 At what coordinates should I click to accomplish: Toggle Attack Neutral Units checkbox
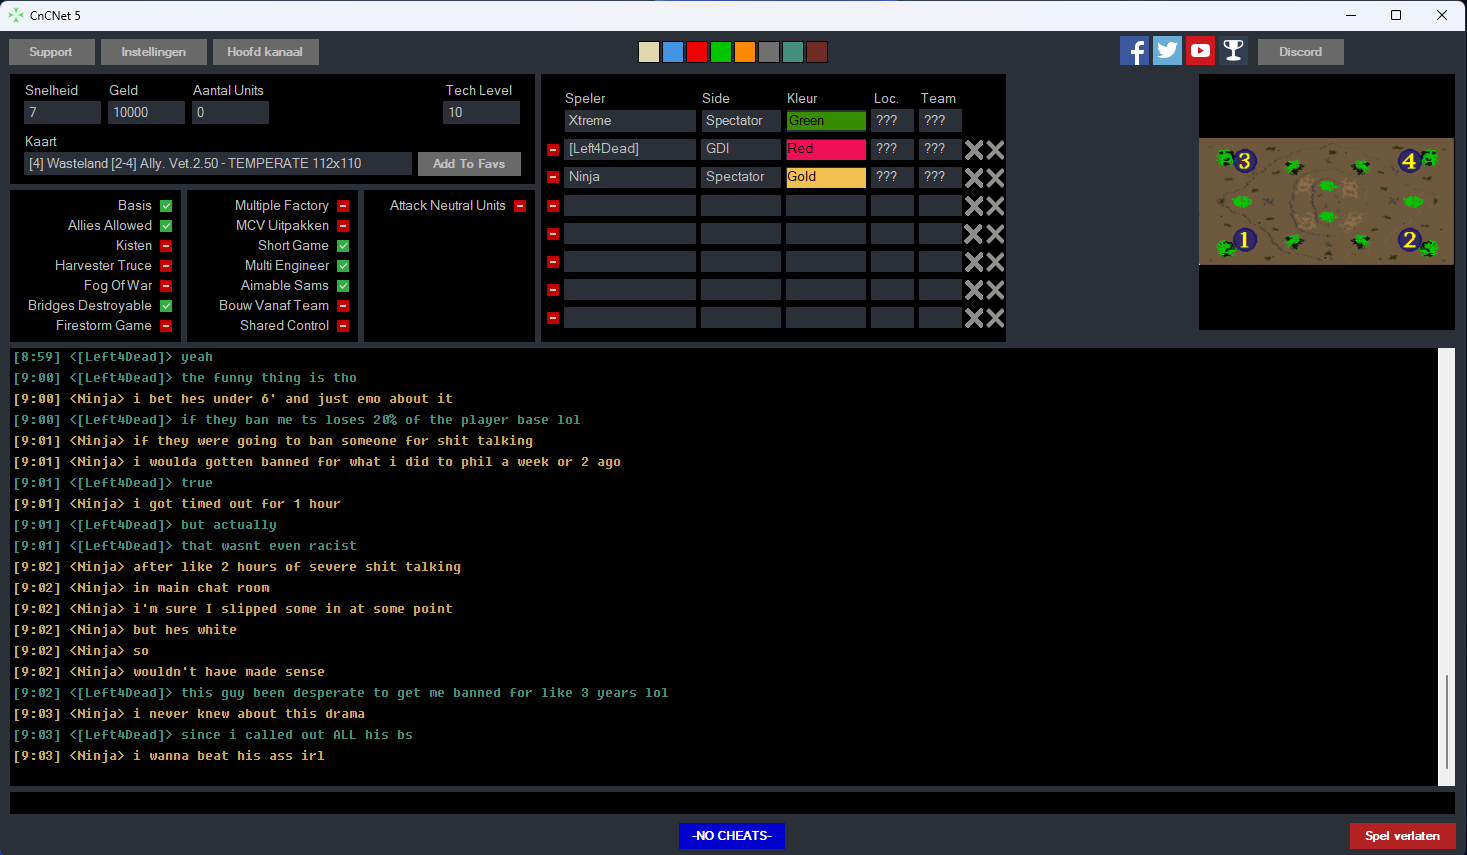click(x=520, y=206)
